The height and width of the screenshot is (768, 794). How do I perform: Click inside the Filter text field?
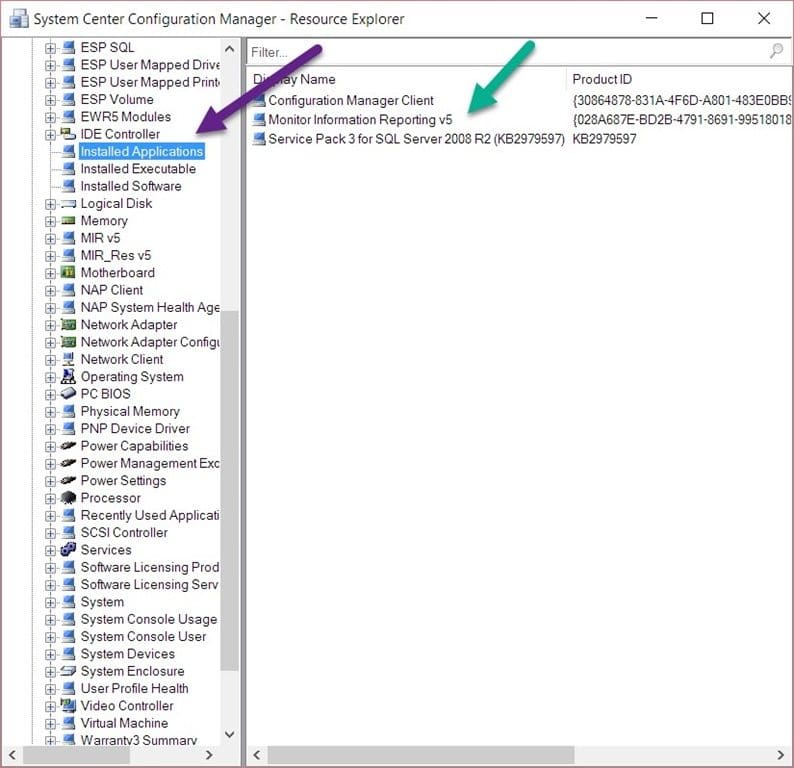coord(506,52)
